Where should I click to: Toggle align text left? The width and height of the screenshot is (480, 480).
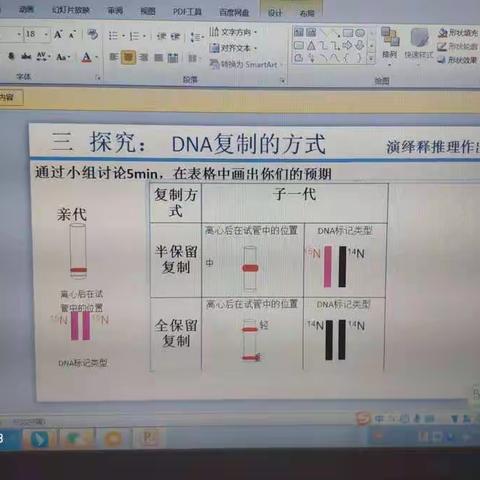pos(113,57)
